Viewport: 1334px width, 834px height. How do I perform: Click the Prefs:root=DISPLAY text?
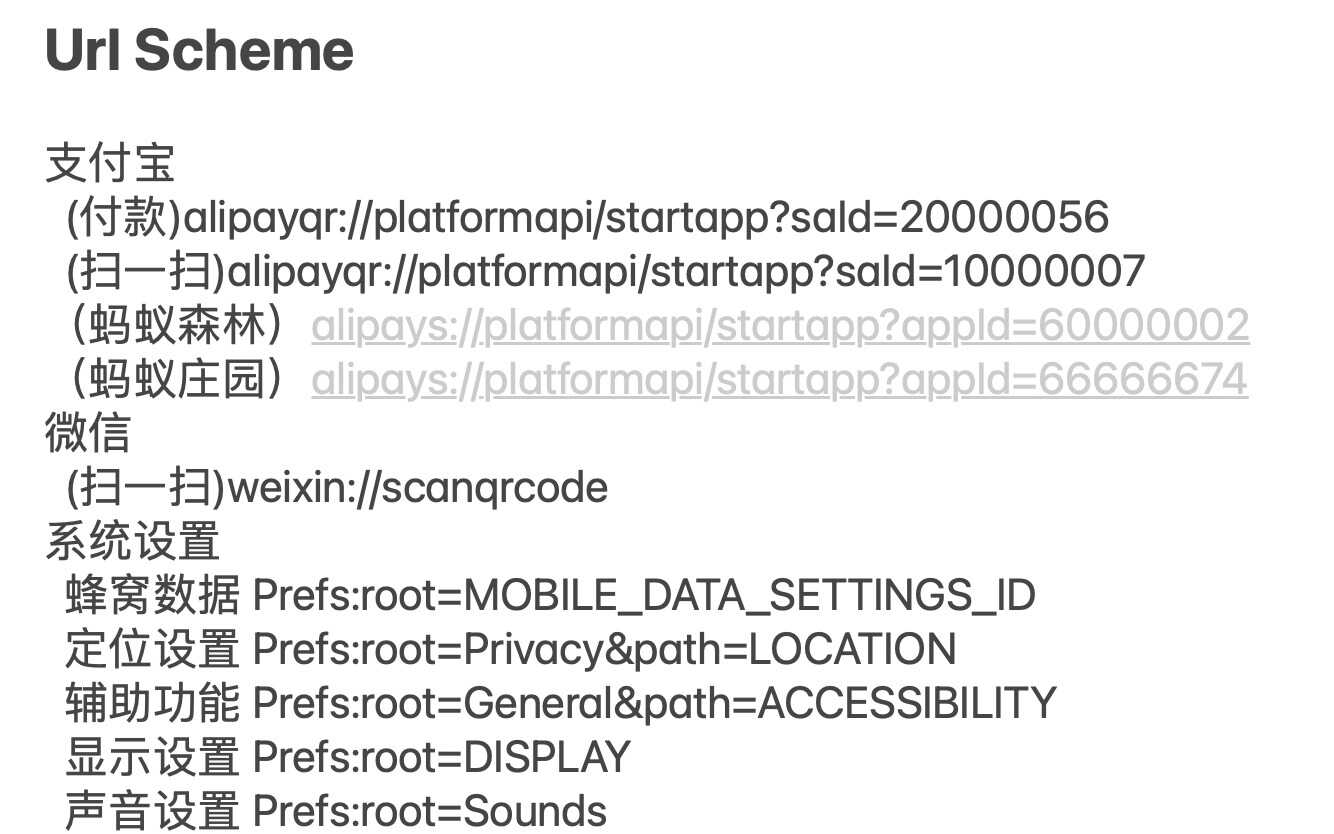tap(441, 758)
